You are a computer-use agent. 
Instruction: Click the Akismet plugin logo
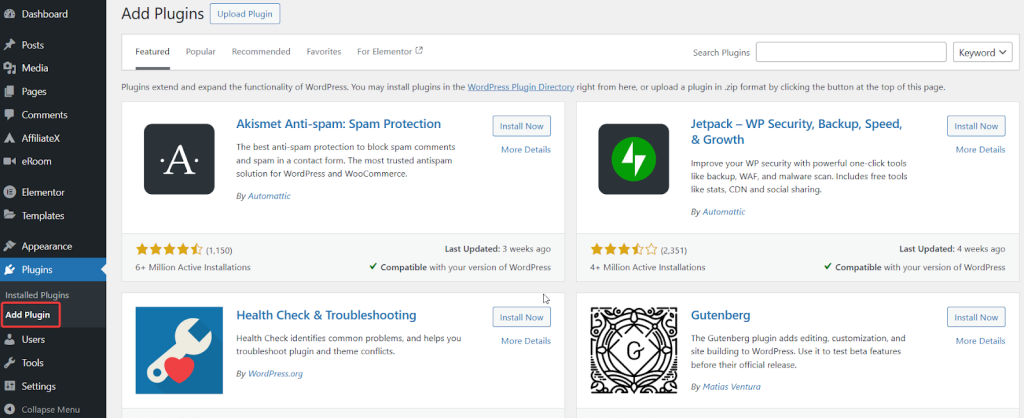tap(179, 159)
